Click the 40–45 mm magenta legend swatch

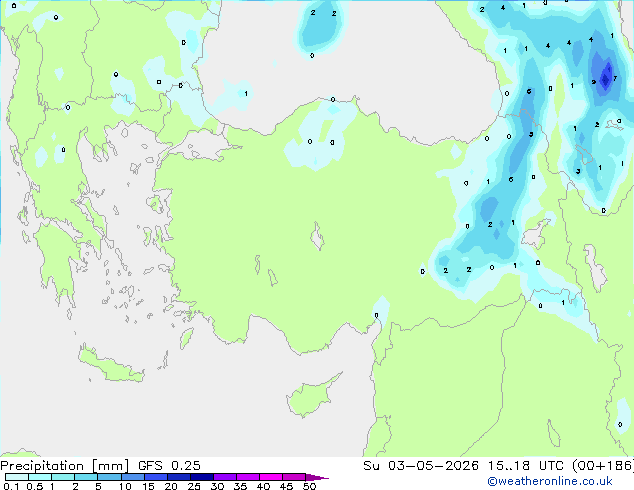click(271, 477)
